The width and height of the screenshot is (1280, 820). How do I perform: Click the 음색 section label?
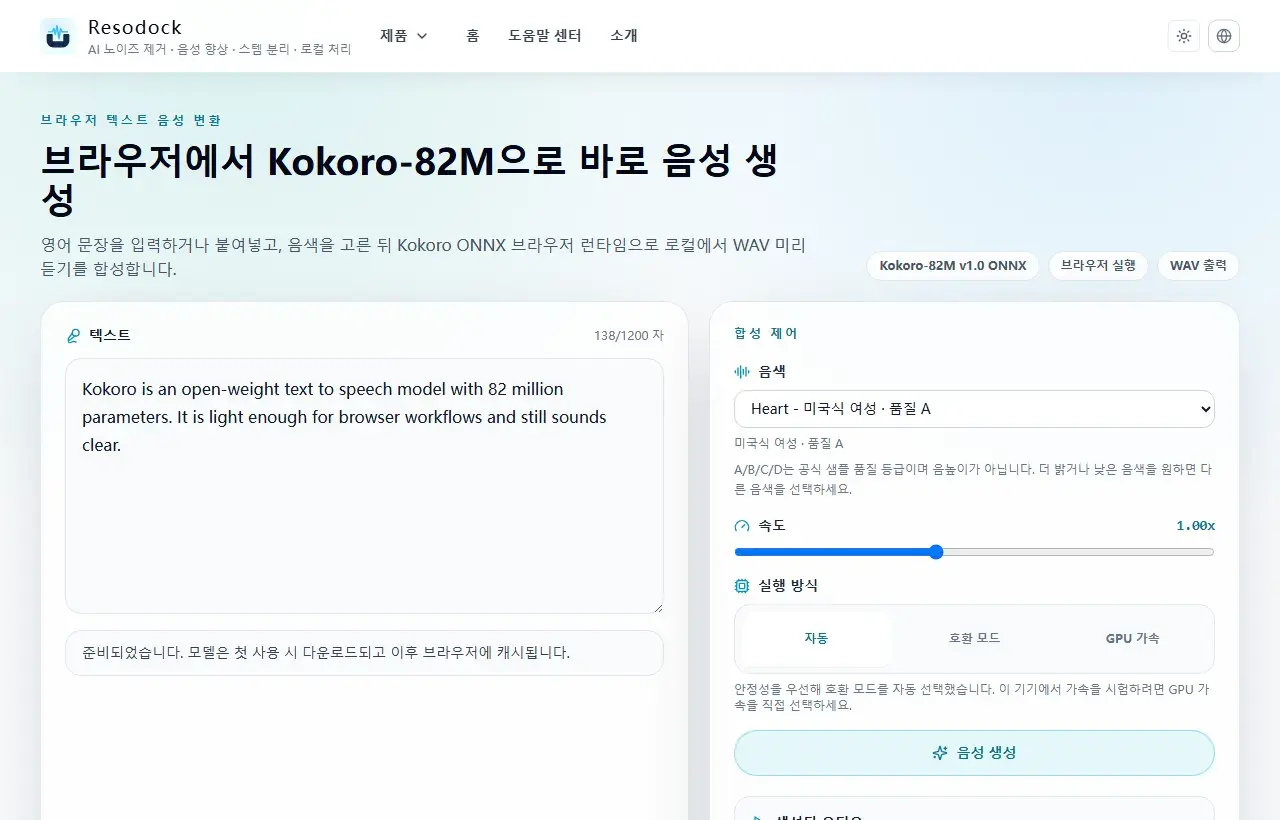(x=772, y=371)
